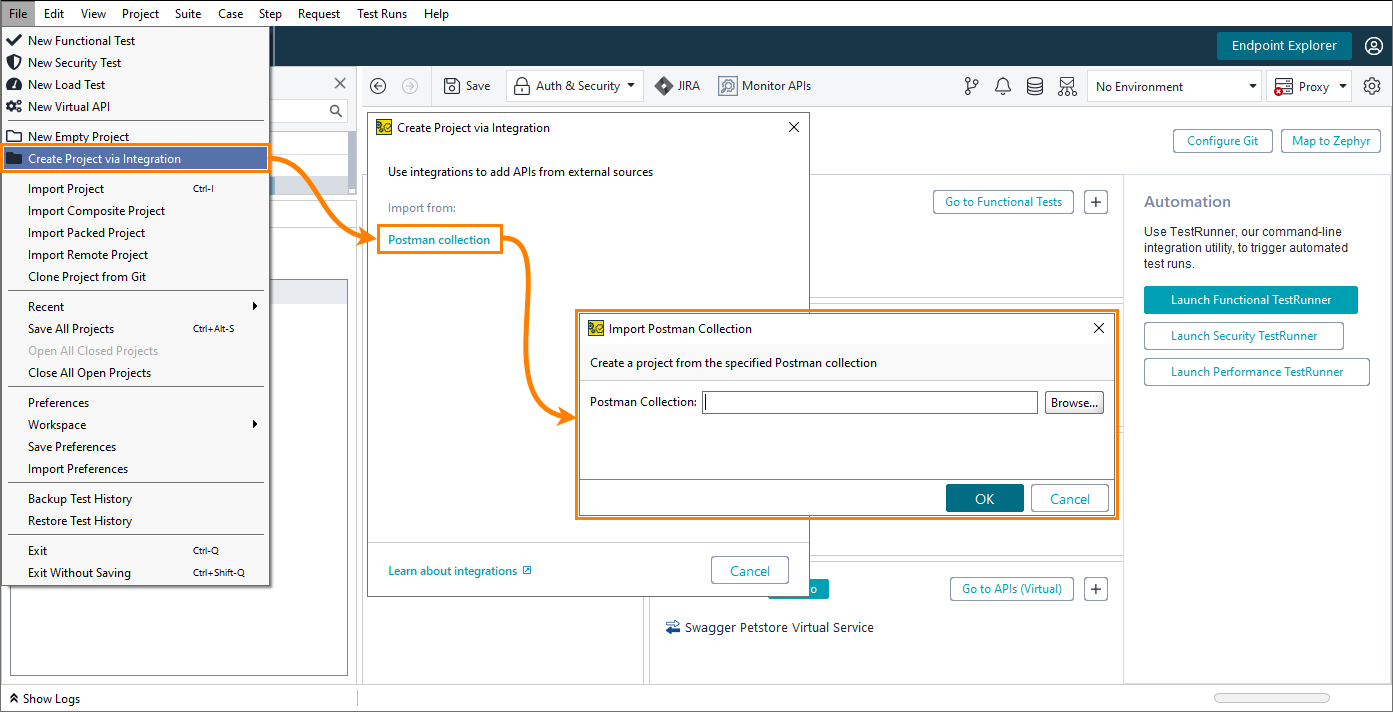Select New Virtual API menu item
The image size is (1393, 712).
pos(135,107)
